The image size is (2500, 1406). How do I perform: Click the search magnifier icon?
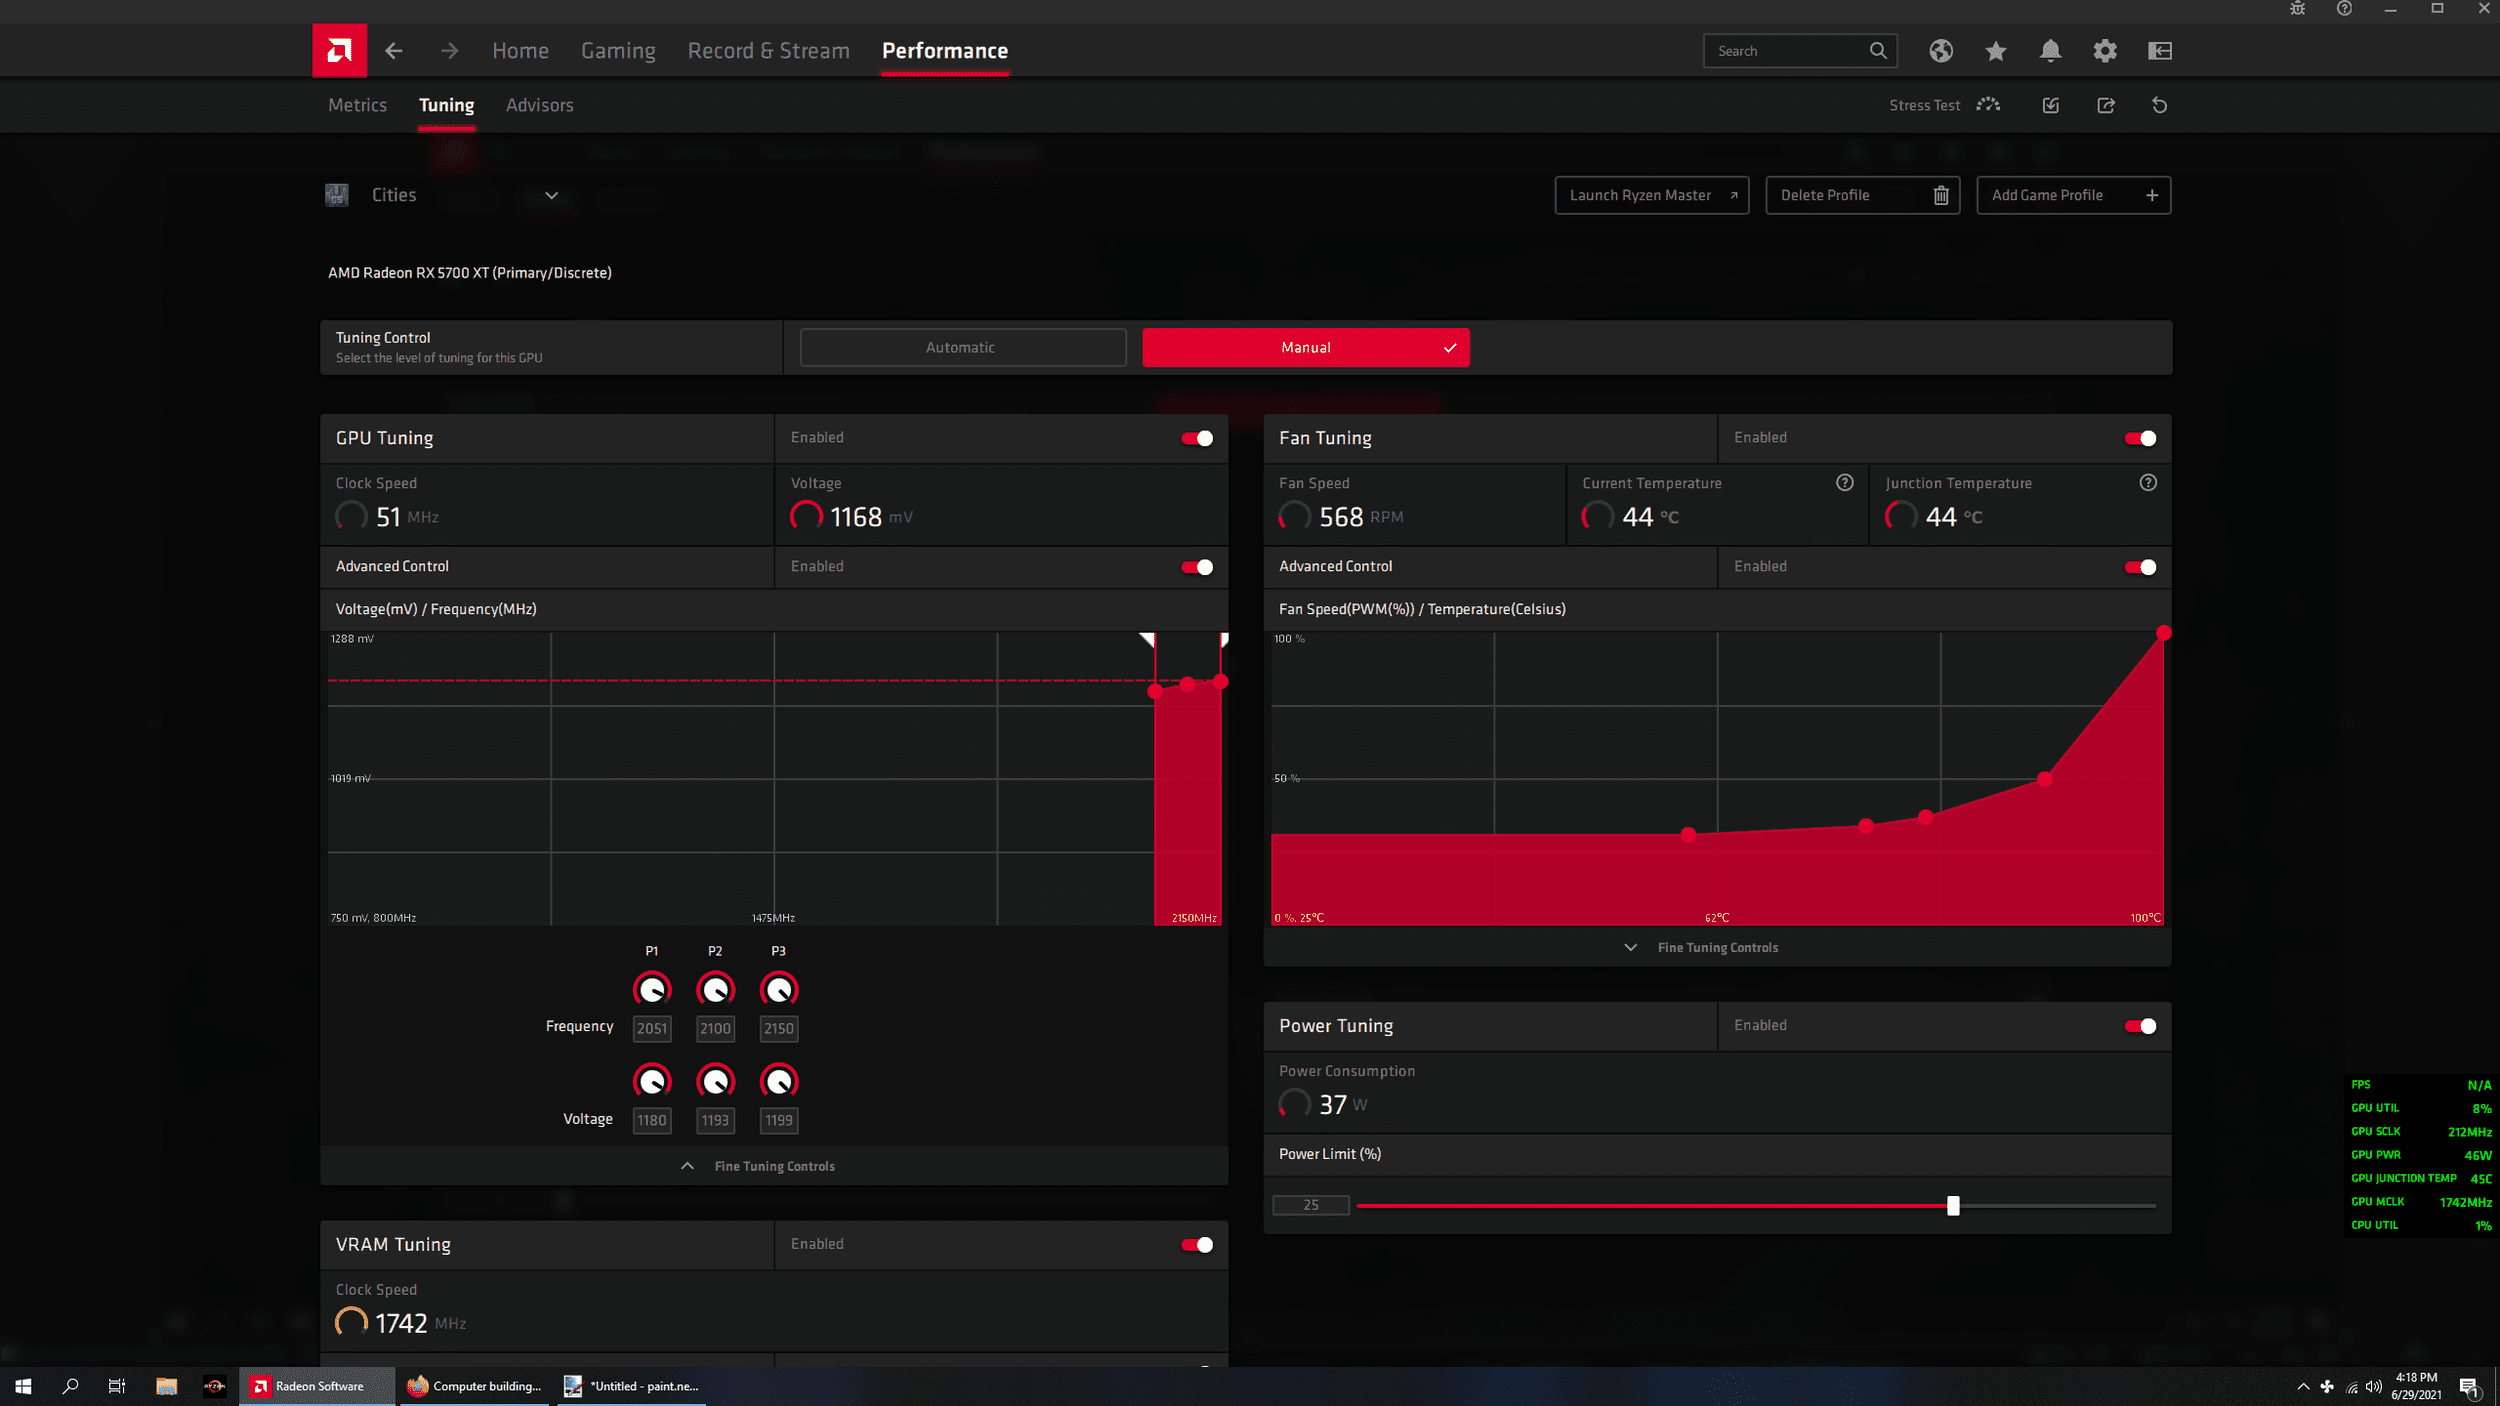click(1878, 51)
